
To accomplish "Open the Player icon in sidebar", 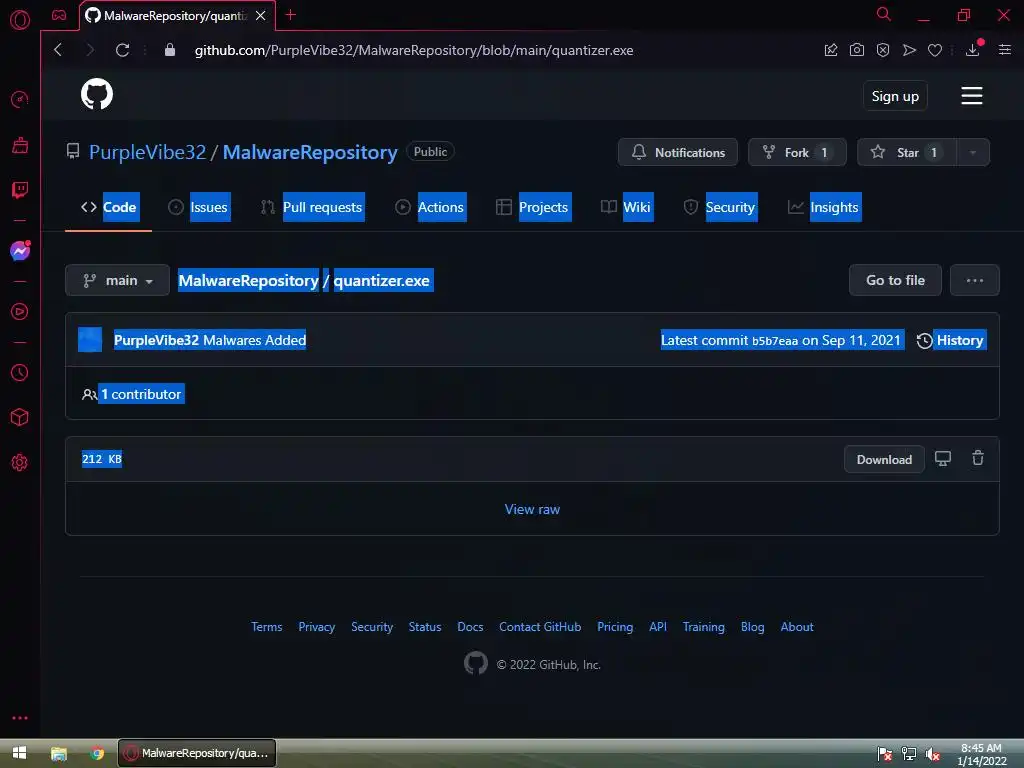I will tap(20, 312).
